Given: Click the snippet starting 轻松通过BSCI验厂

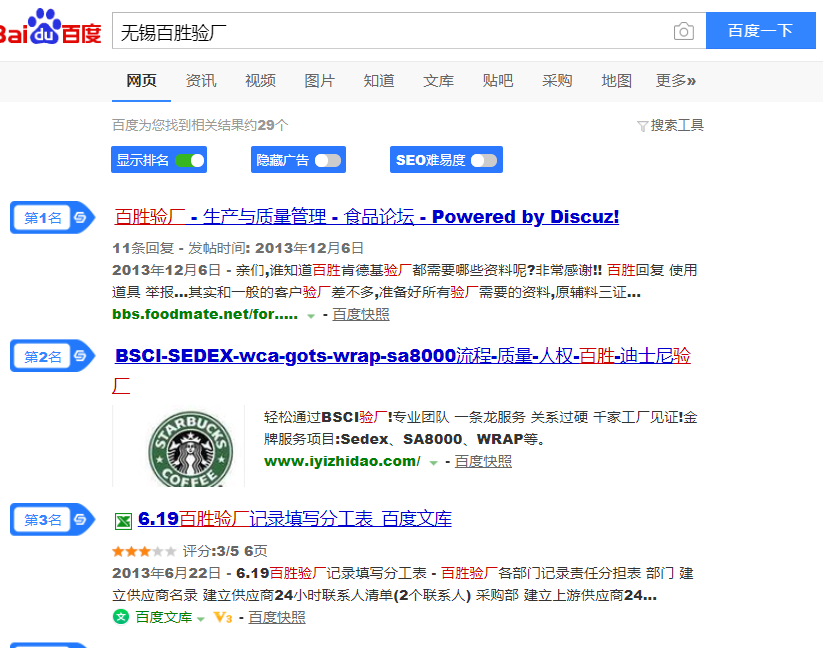Looking at the screenshot, I should 480,428.
